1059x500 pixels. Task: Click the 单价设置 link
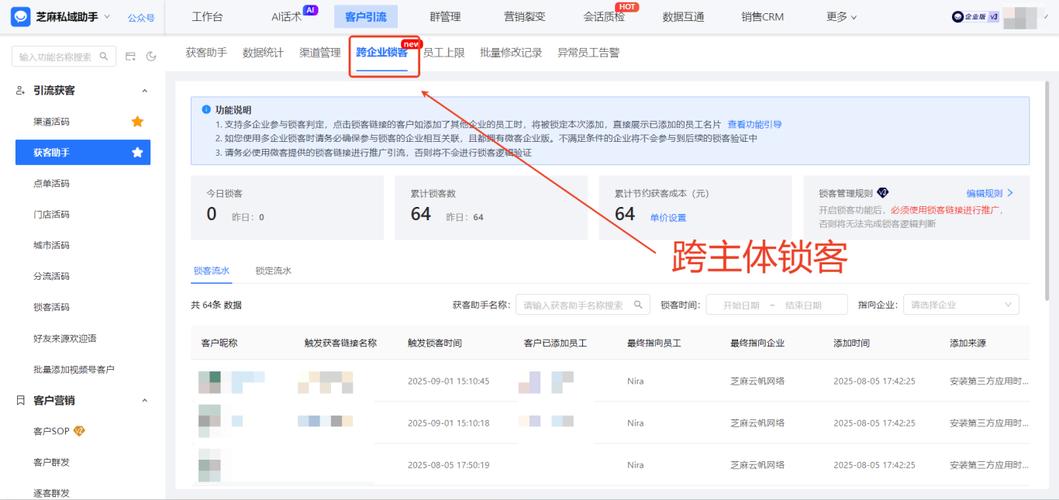click(x=668, y=217)
